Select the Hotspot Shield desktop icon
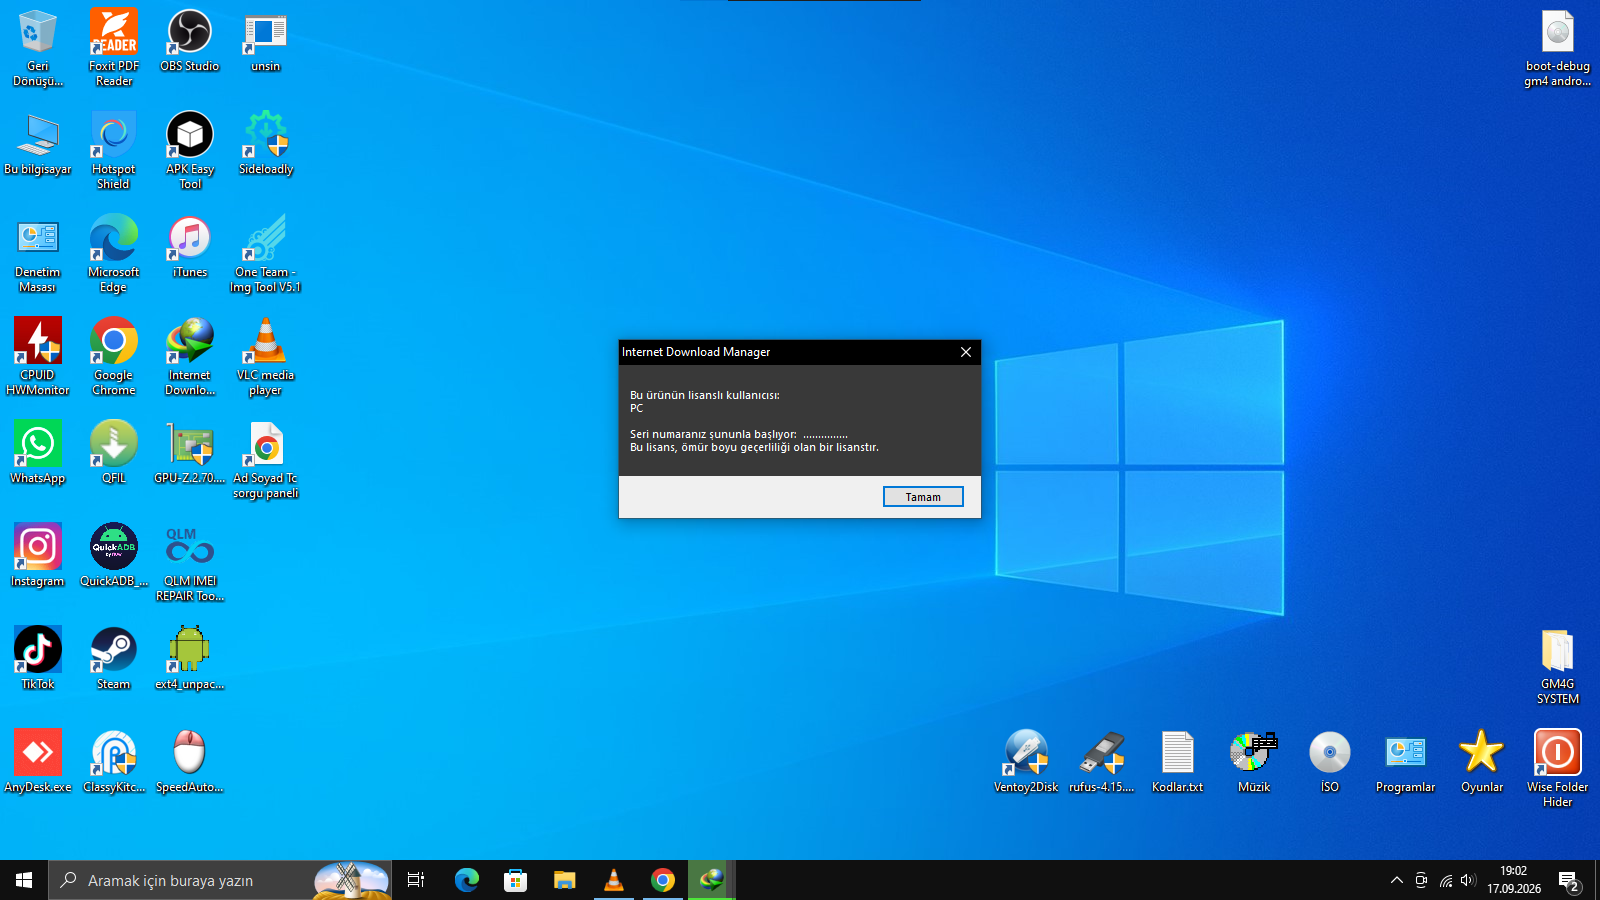 click(x=114, y=151)
